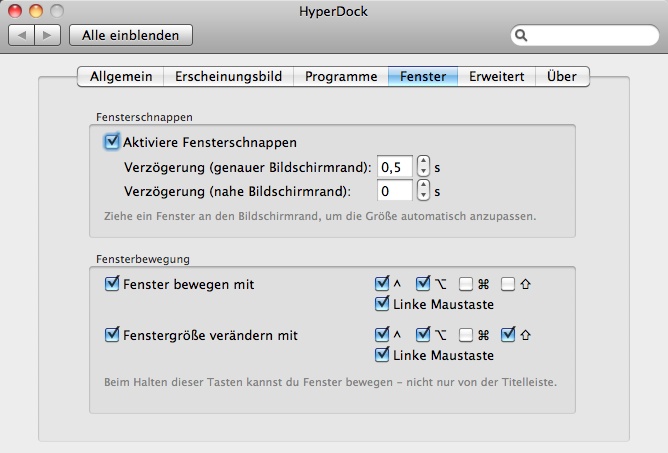Toggle the Fenstergröße verändern mit checkbox
668x453 pixels.
click(112, 335)
